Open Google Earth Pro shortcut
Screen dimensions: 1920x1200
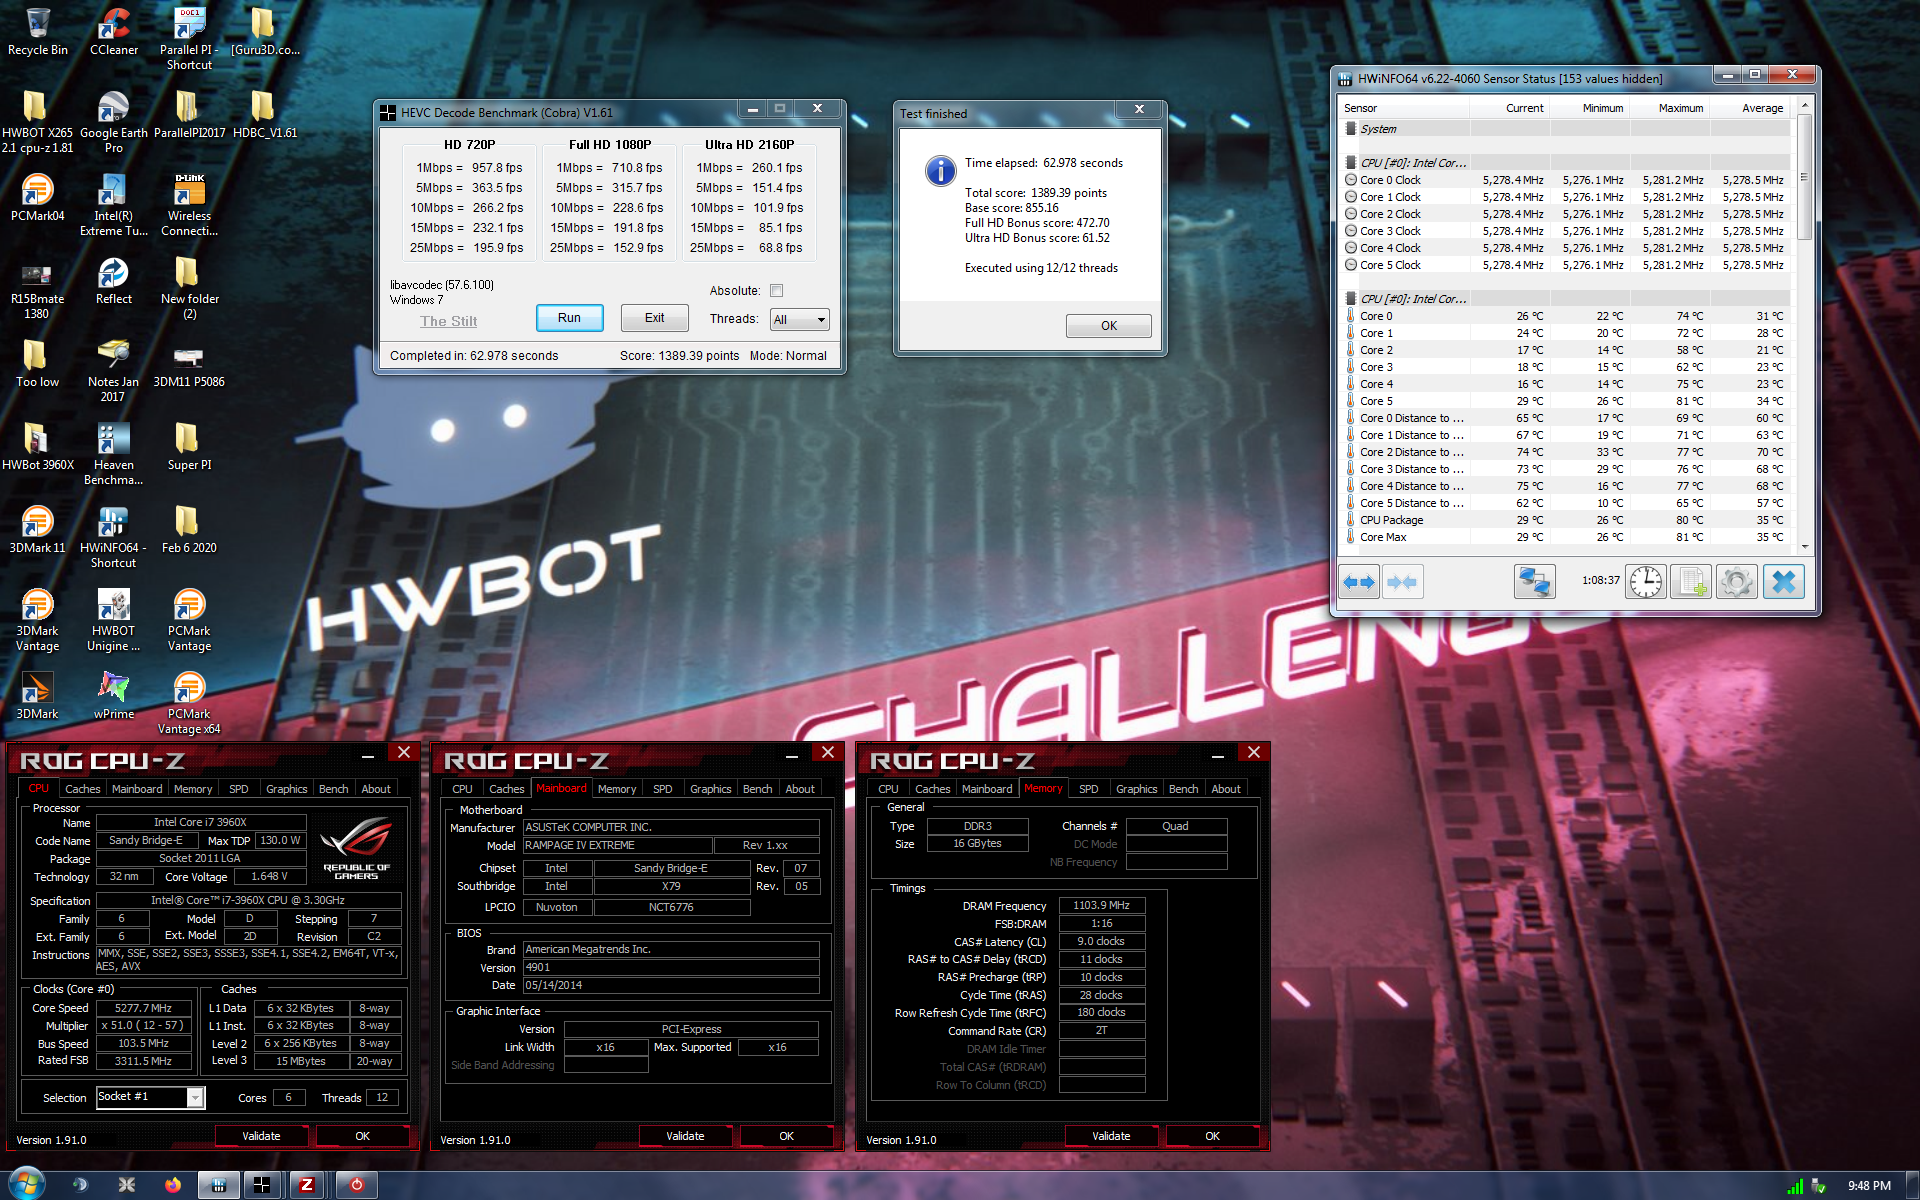pos(114,122)
